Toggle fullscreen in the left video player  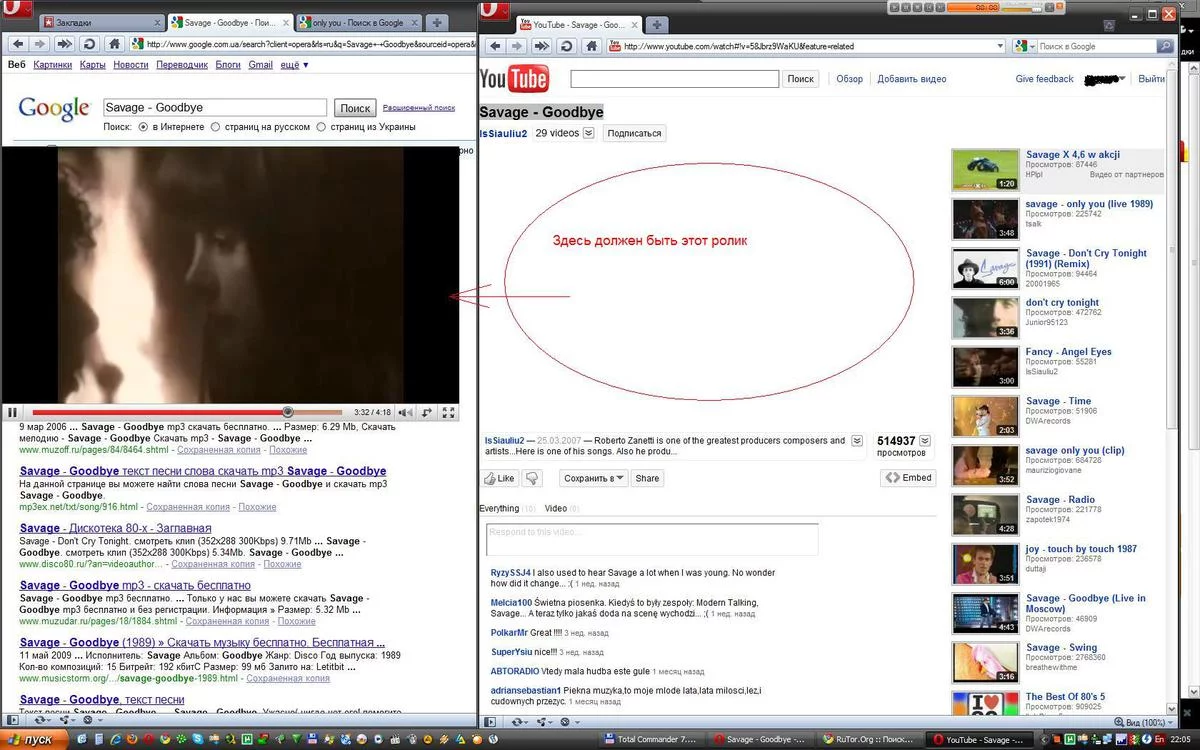(x=449, y=412)
